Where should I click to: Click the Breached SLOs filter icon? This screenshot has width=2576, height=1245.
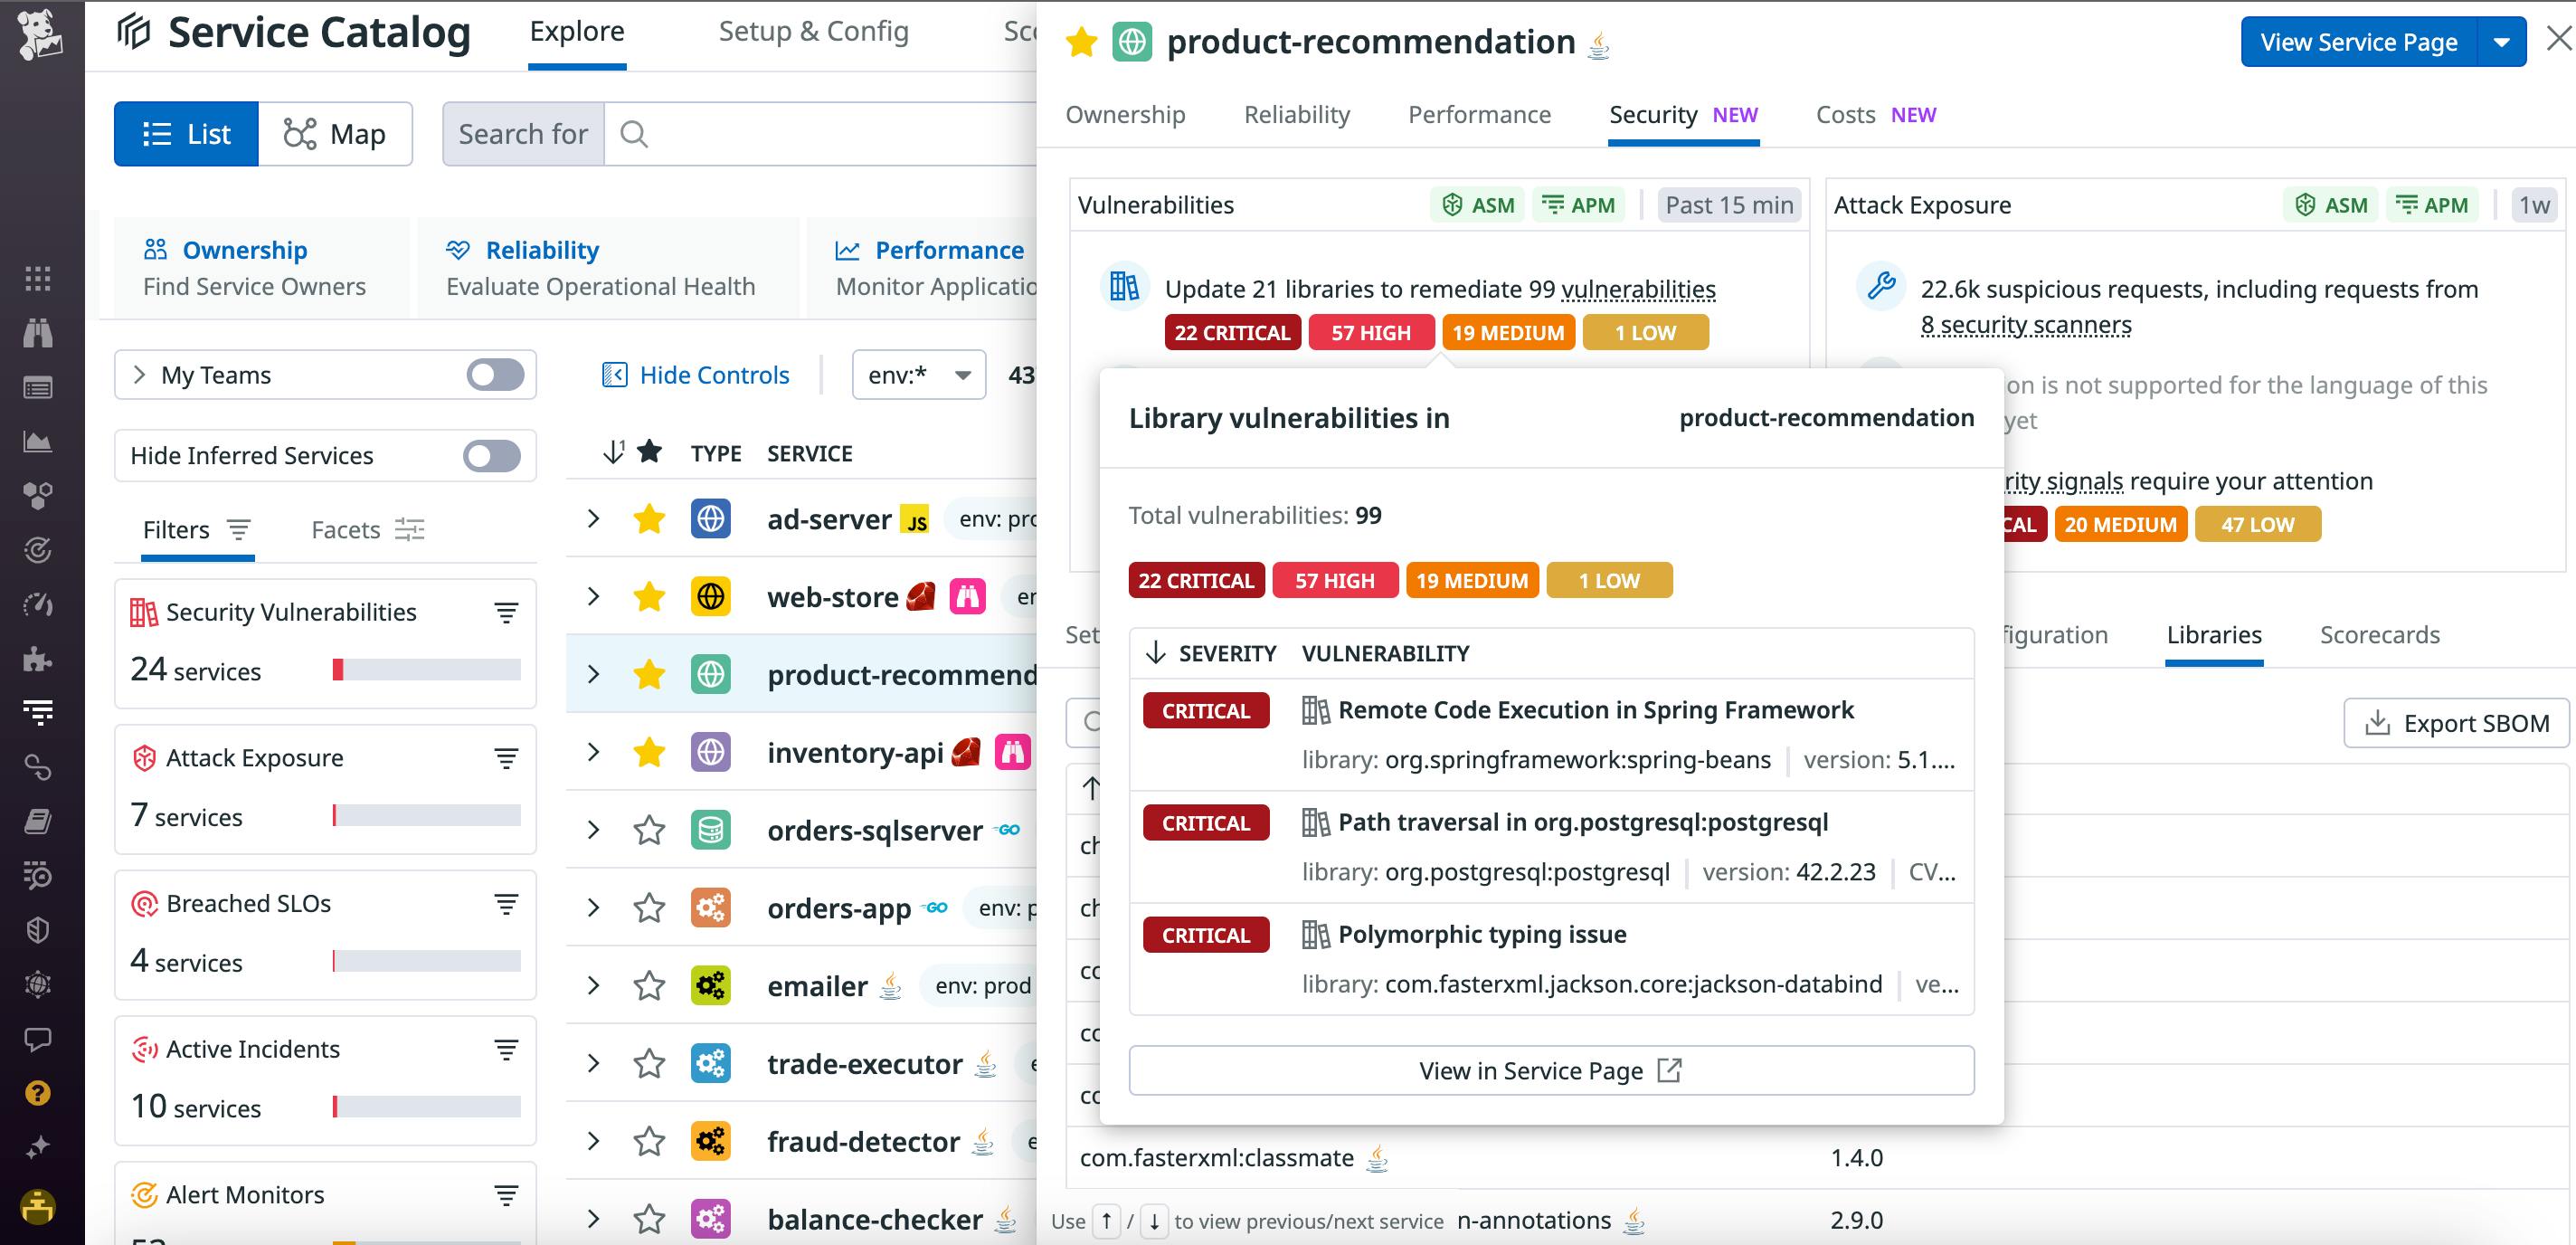[506, 904]
